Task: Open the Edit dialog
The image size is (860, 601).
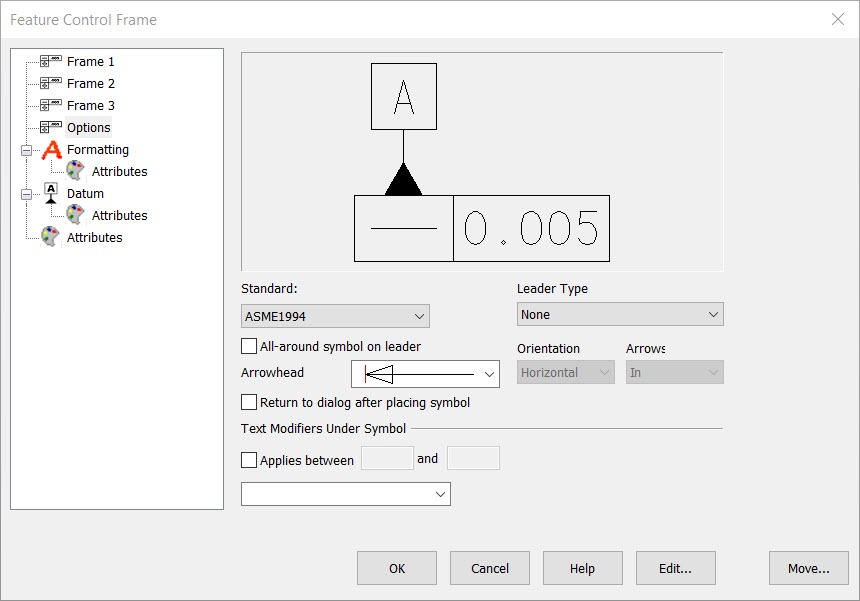Action: pos(675,568)
